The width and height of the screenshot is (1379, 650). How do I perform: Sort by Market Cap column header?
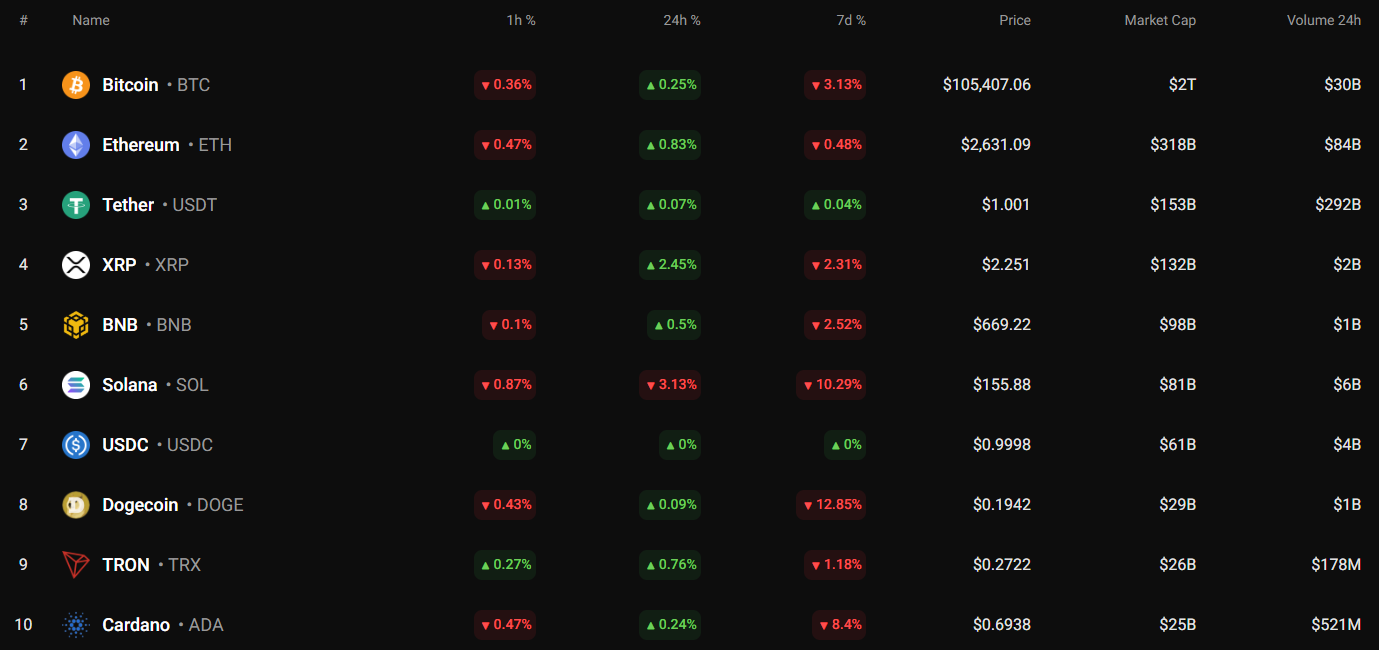(1159, 20)
